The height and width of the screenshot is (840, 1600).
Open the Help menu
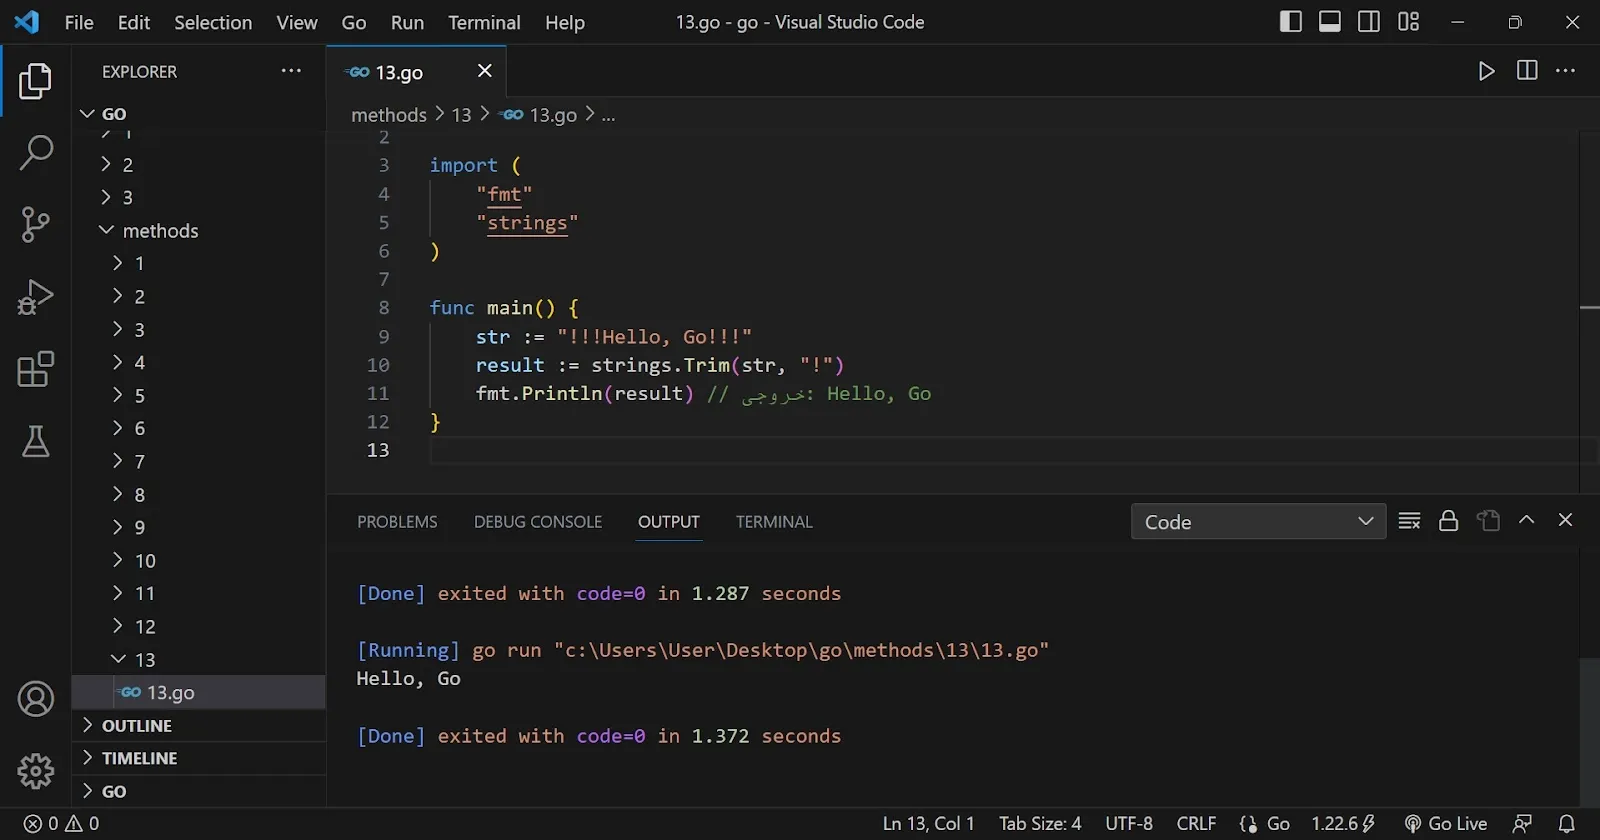[x=565, y=22]
